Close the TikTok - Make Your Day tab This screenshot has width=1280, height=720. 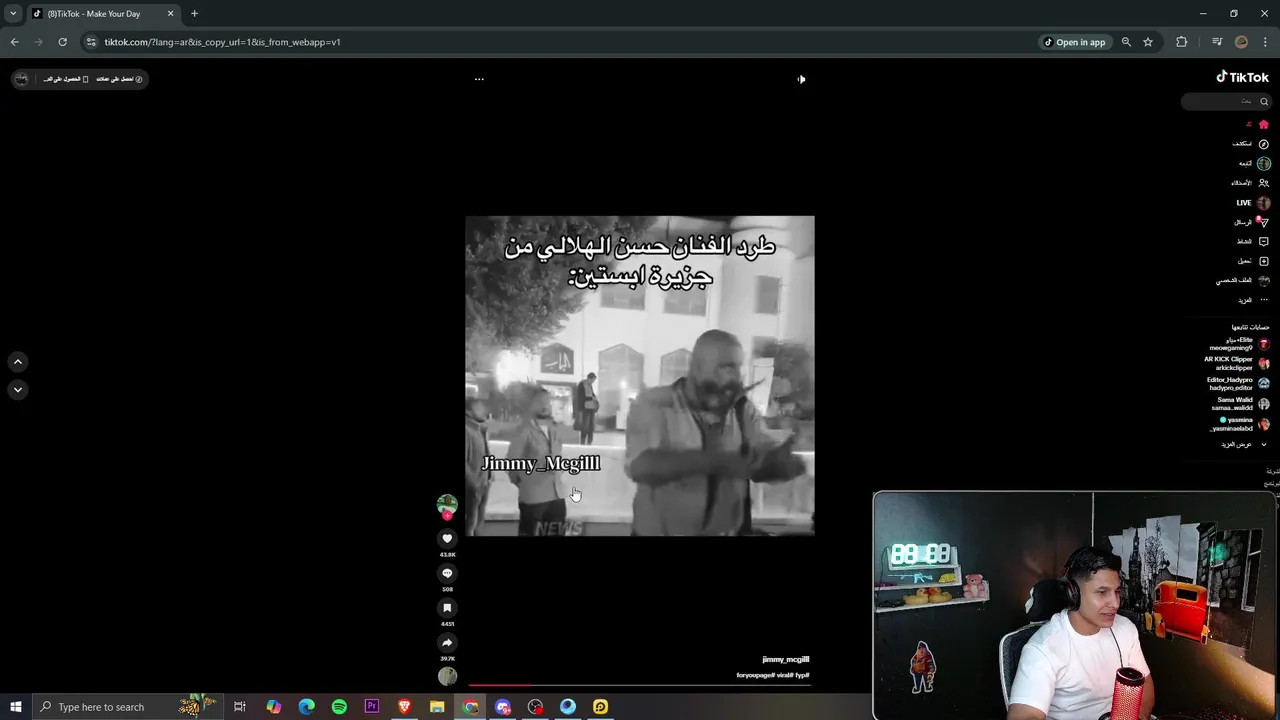(170, 14)
